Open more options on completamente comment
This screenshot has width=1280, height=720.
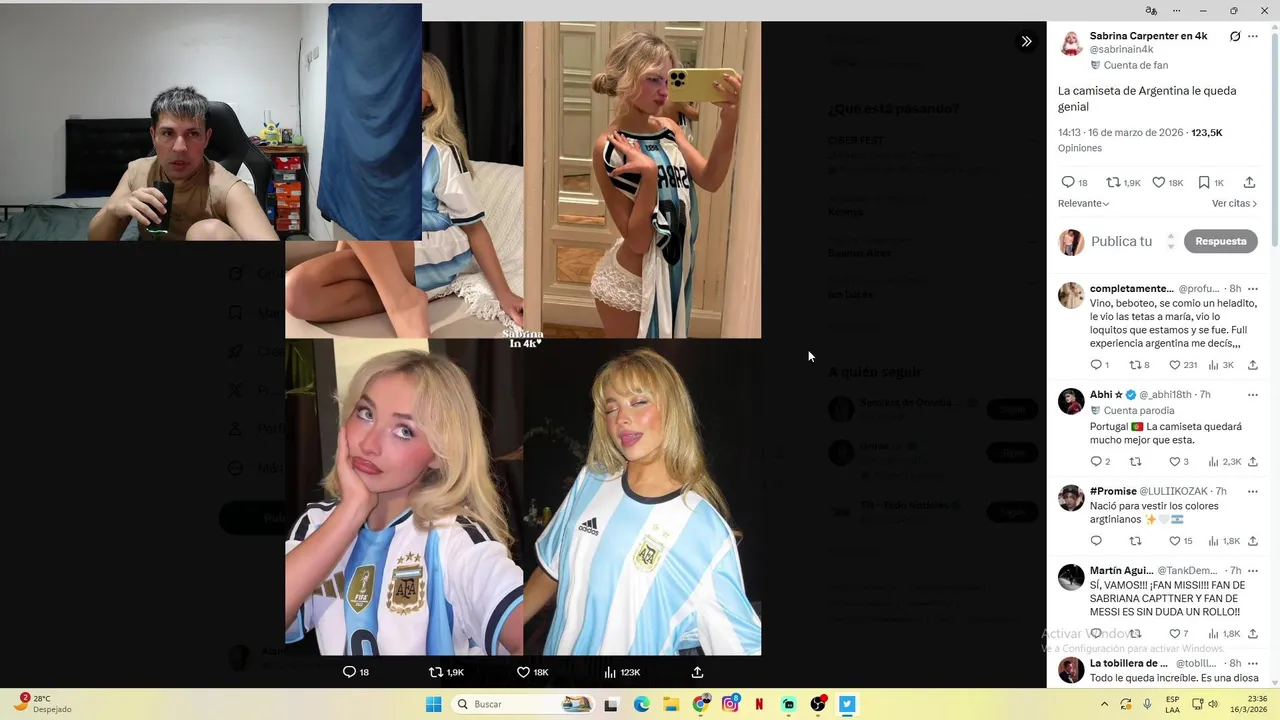tap(1253, 288)
